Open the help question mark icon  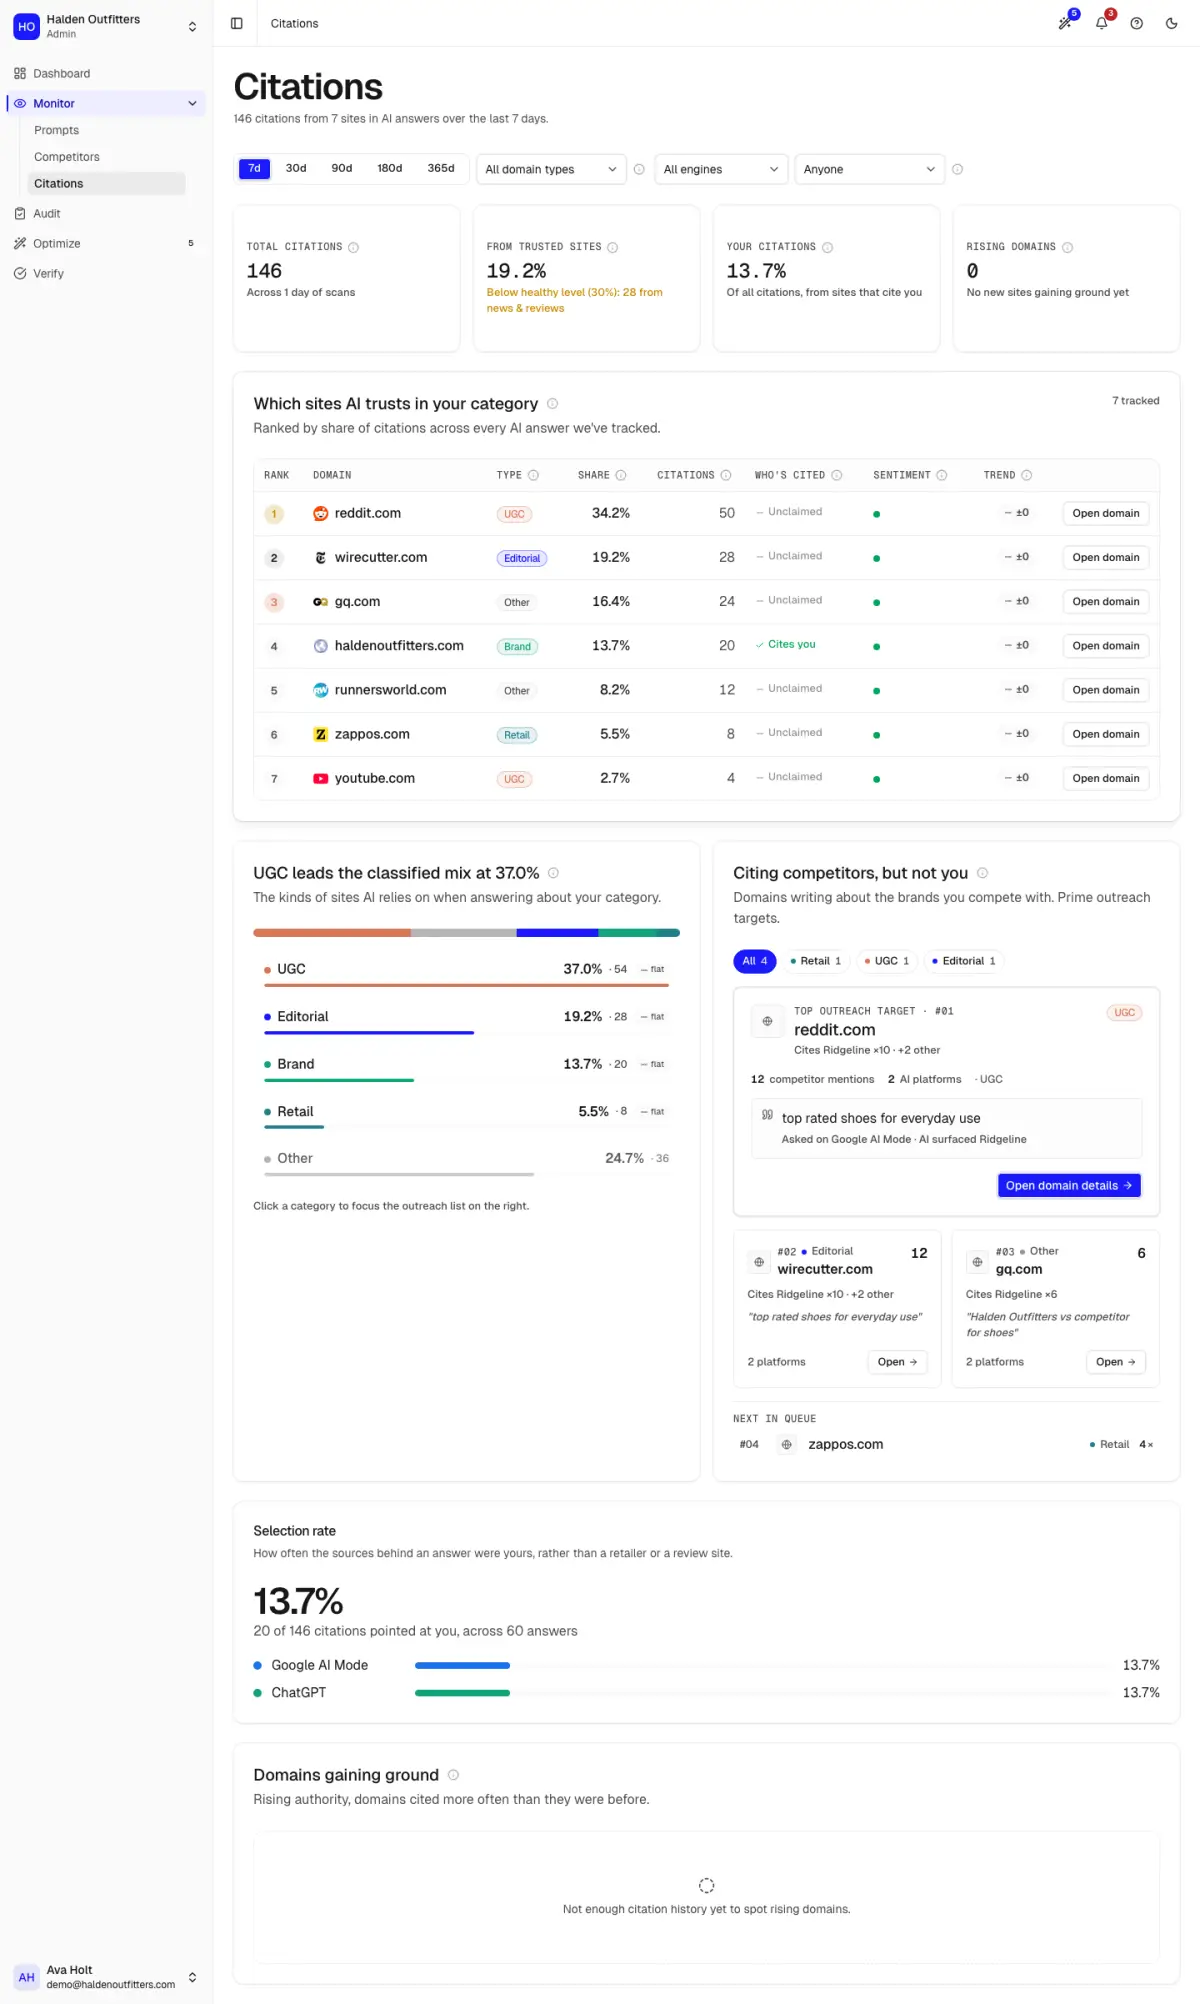pos(1137,23)
